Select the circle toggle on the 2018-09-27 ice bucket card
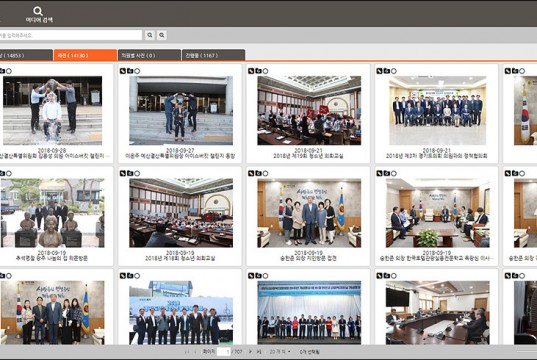Image resolution: width=537 pixels, height=360 pixels. pos(137,71)
